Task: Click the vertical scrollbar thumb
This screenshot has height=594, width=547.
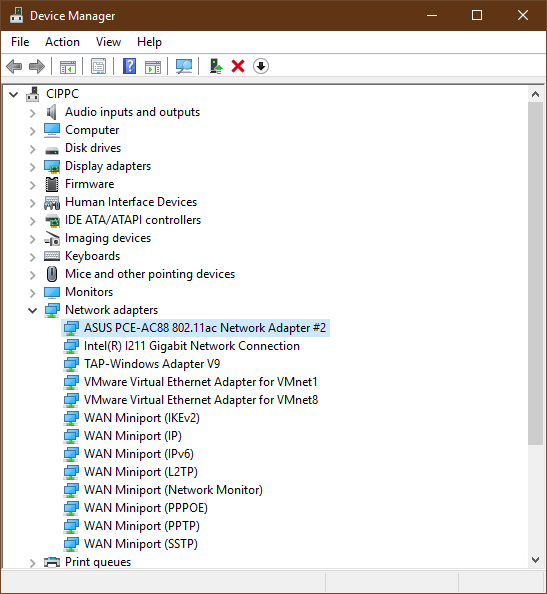Action: [535, 273]
